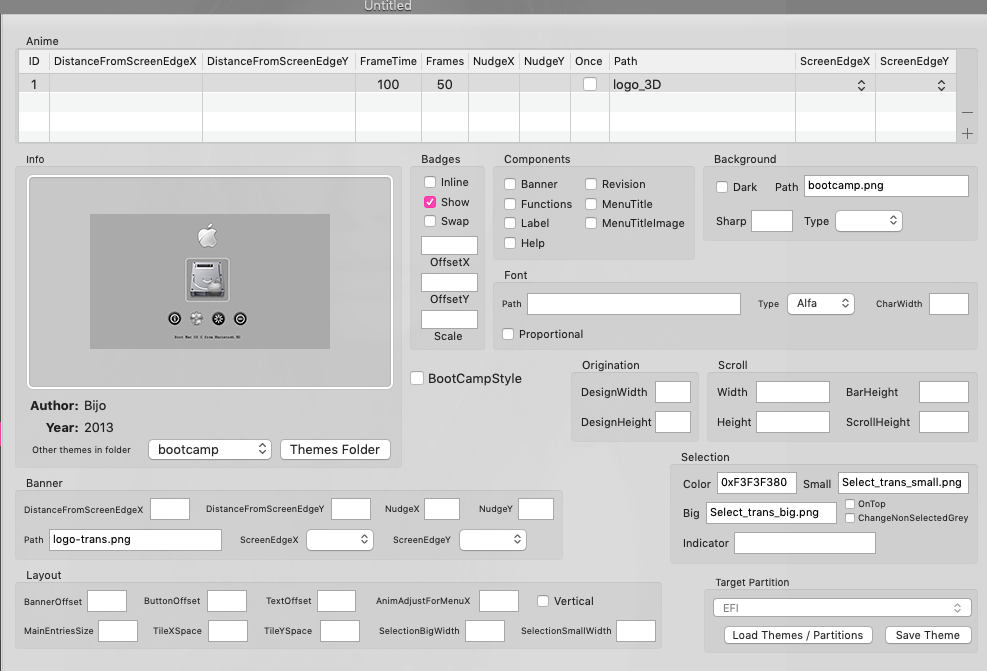Image resolution: width=987 pixels, height=671 pixels.
Task: Click the Big selection image field
Action: pyautogui.click(x=771, y=513)
